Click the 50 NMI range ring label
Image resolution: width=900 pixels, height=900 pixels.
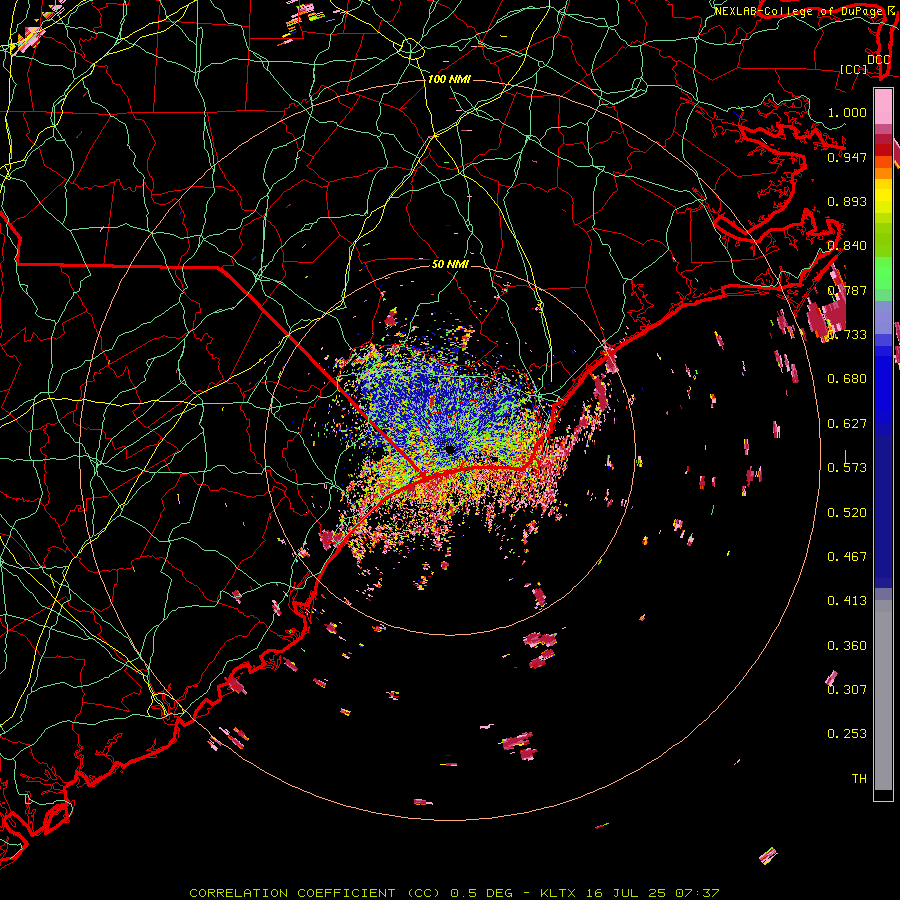point(450,264)
